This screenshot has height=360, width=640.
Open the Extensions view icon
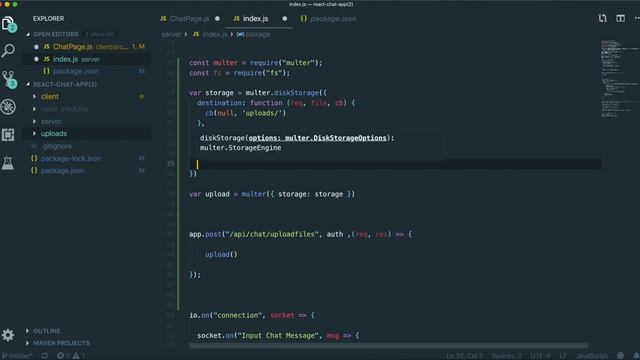coord(8,135)
